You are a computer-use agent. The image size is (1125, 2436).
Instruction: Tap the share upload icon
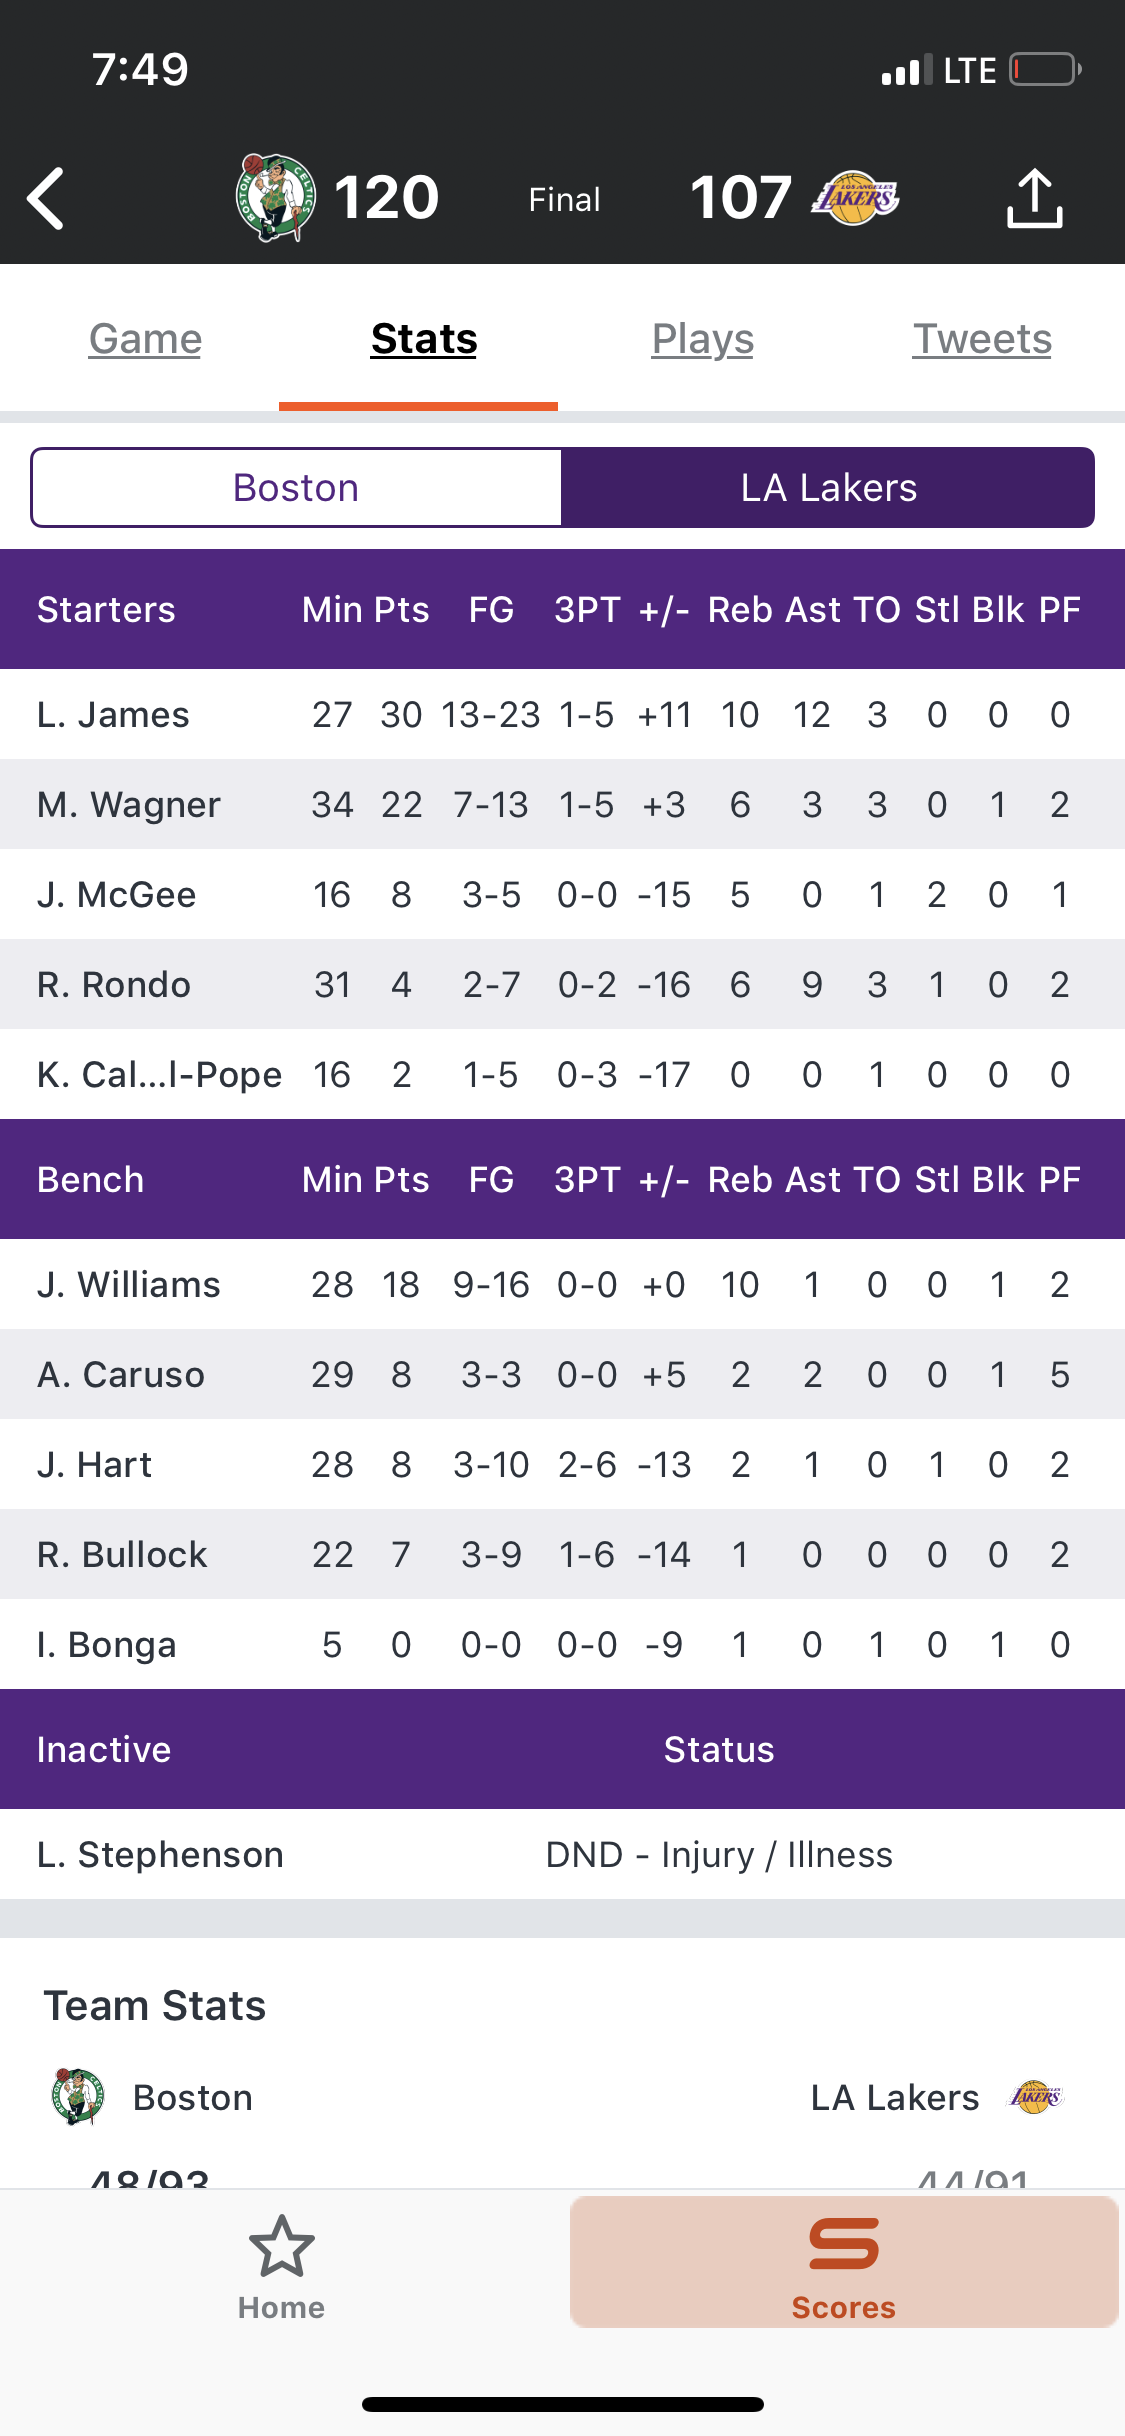point(1034,198)
